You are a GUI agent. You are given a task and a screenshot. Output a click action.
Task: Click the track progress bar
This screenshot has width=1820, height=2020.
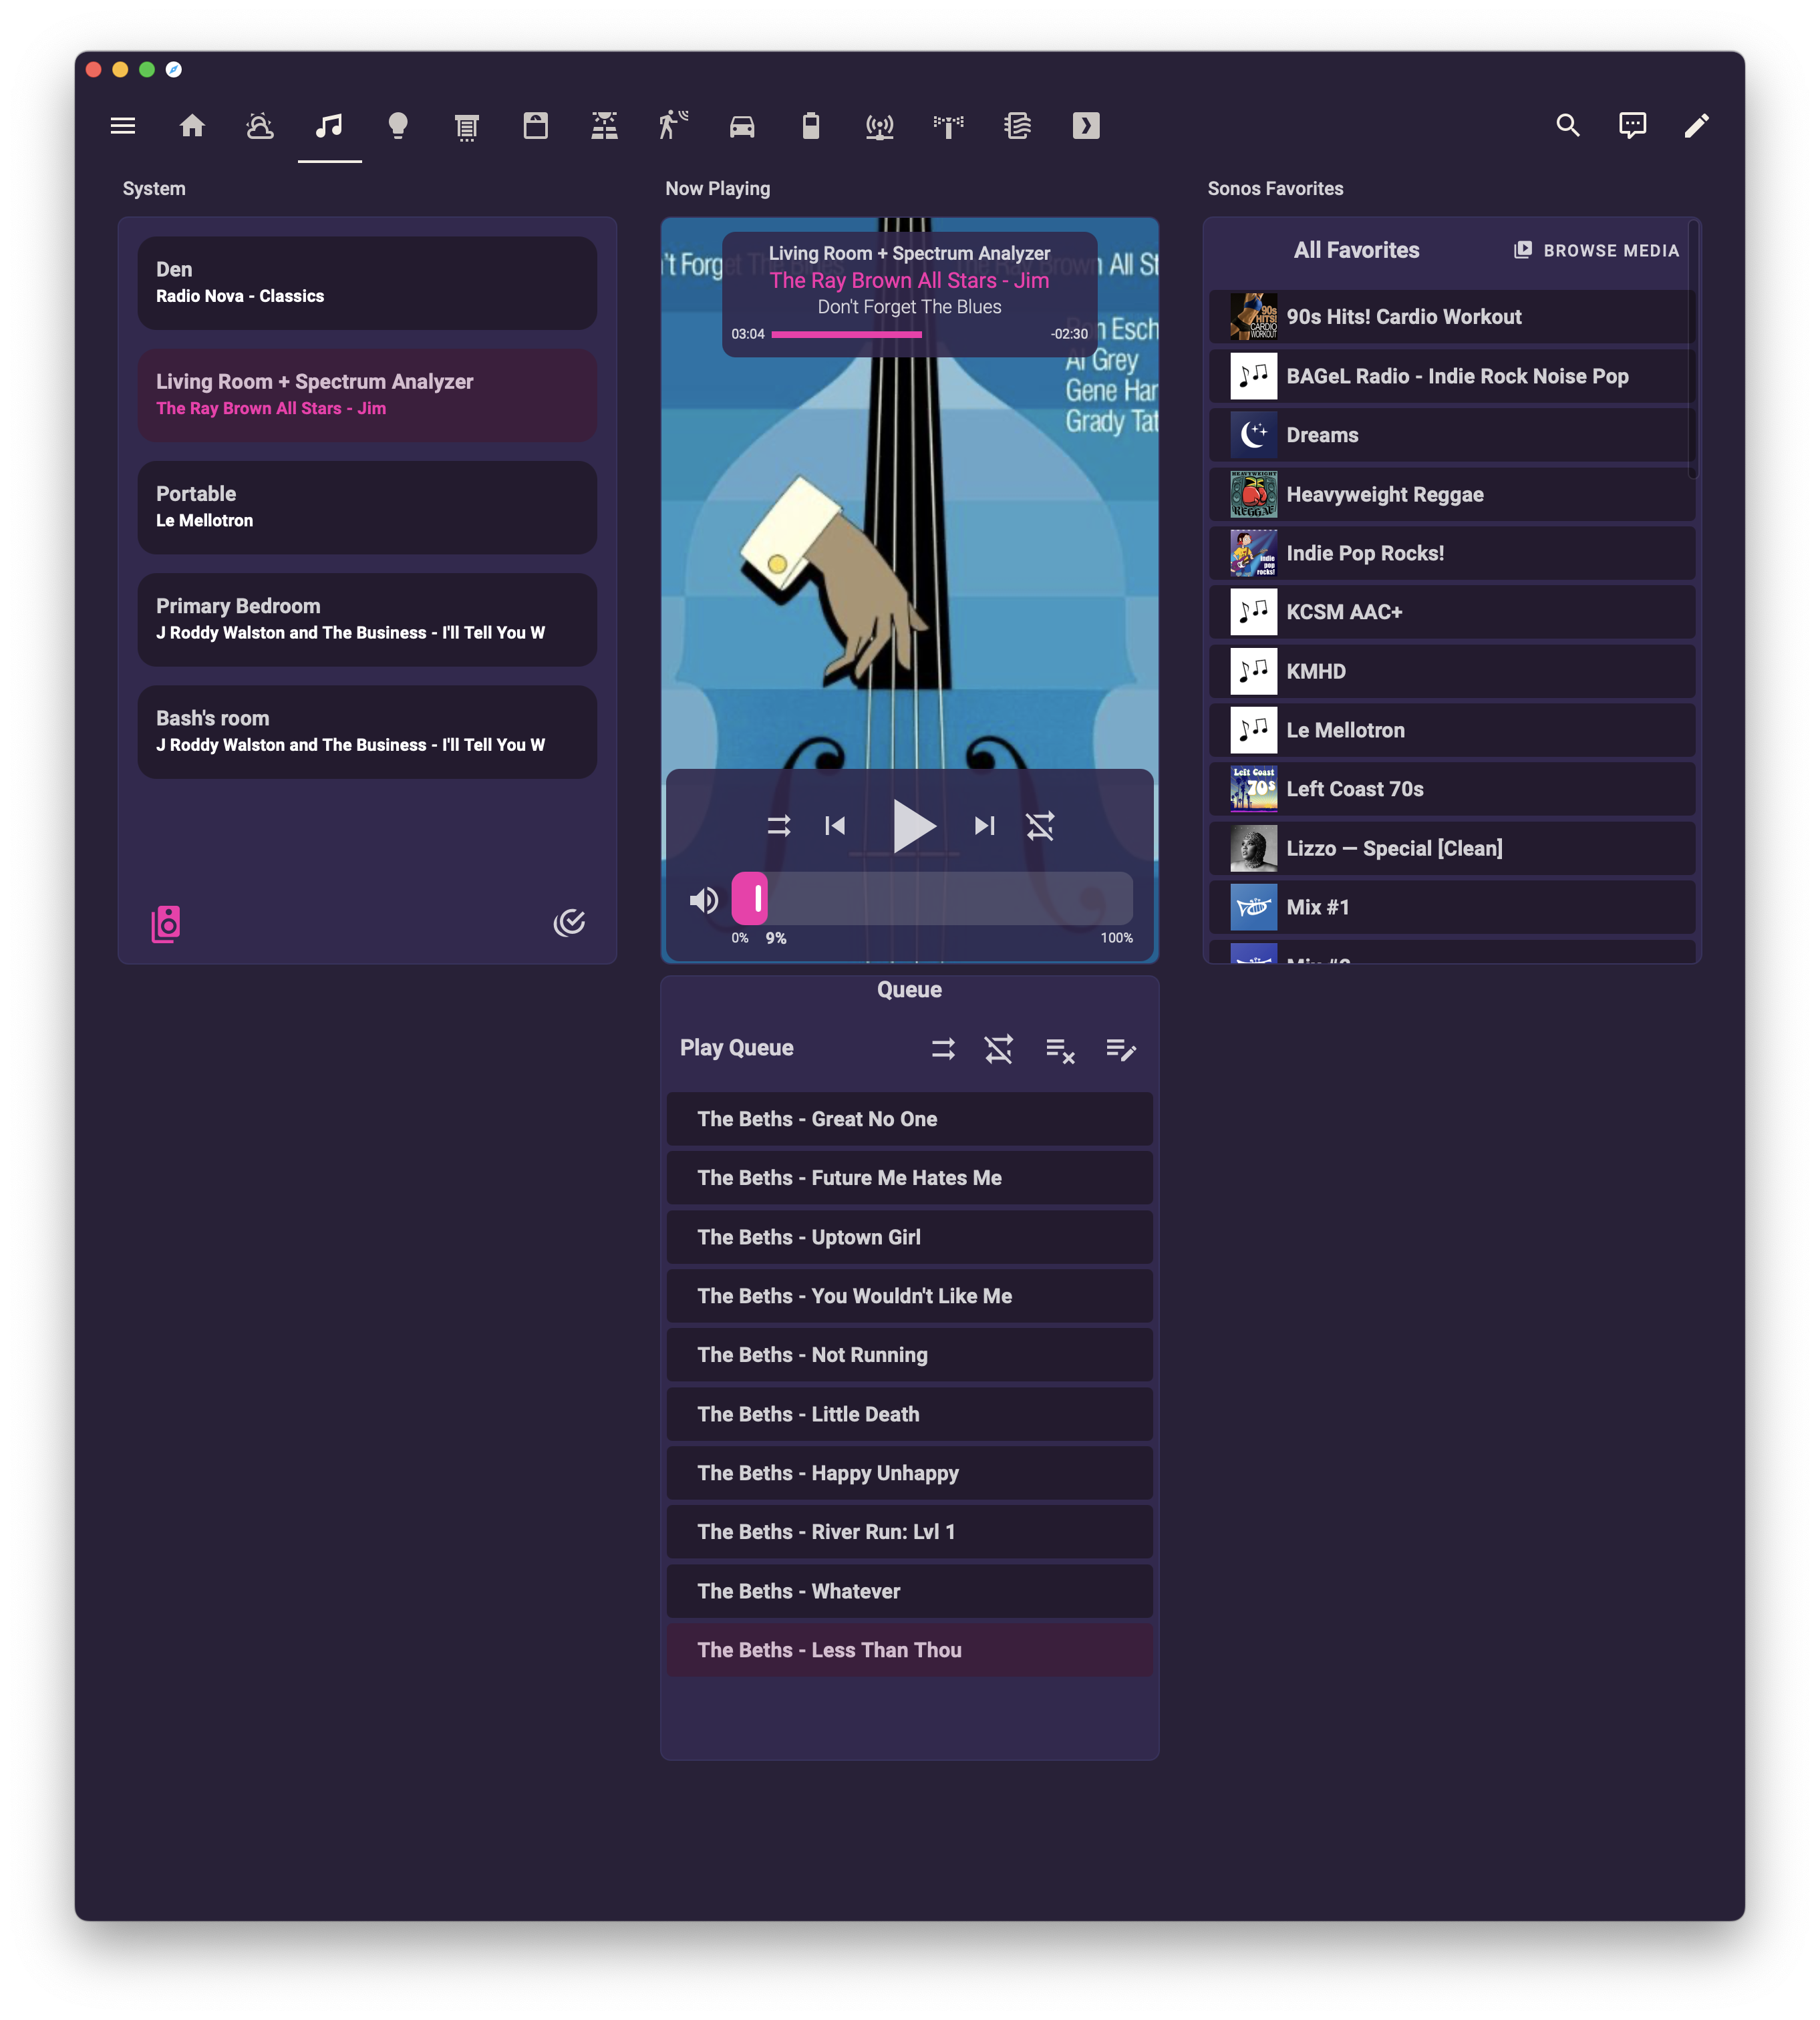908,335
